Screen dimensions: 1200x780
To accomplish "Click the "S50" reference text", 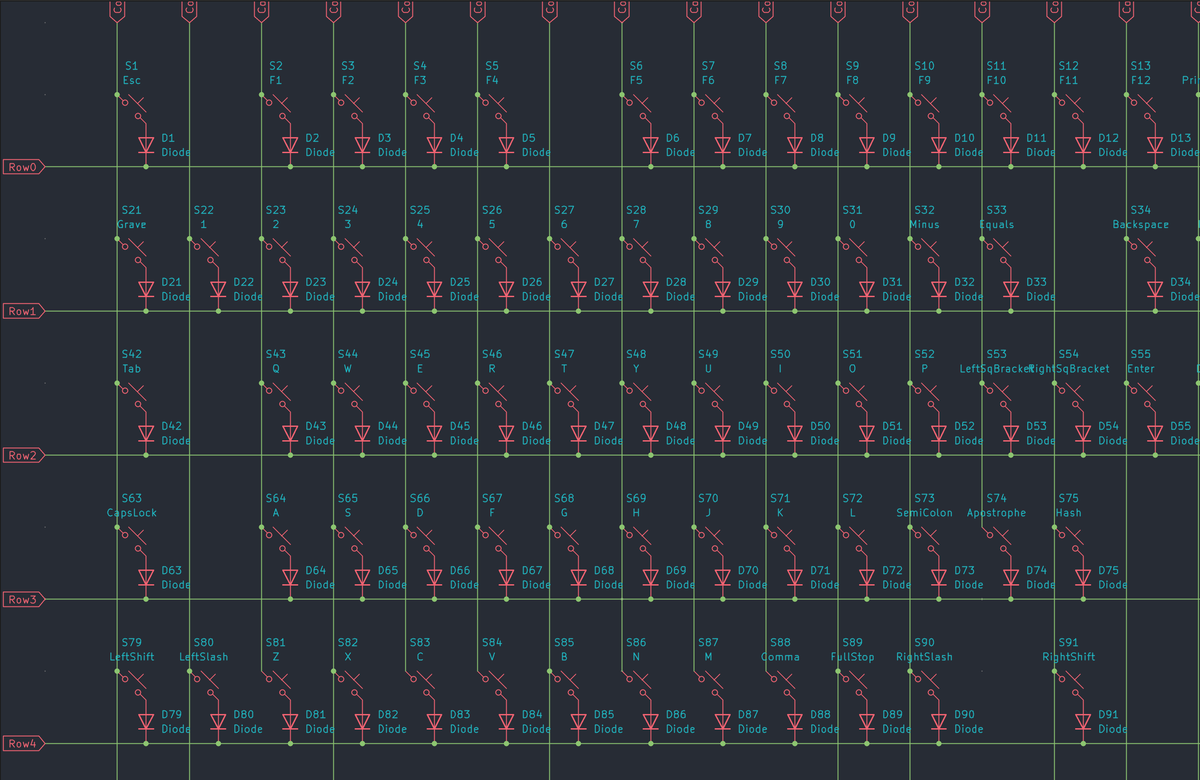I will coord(780,354).
